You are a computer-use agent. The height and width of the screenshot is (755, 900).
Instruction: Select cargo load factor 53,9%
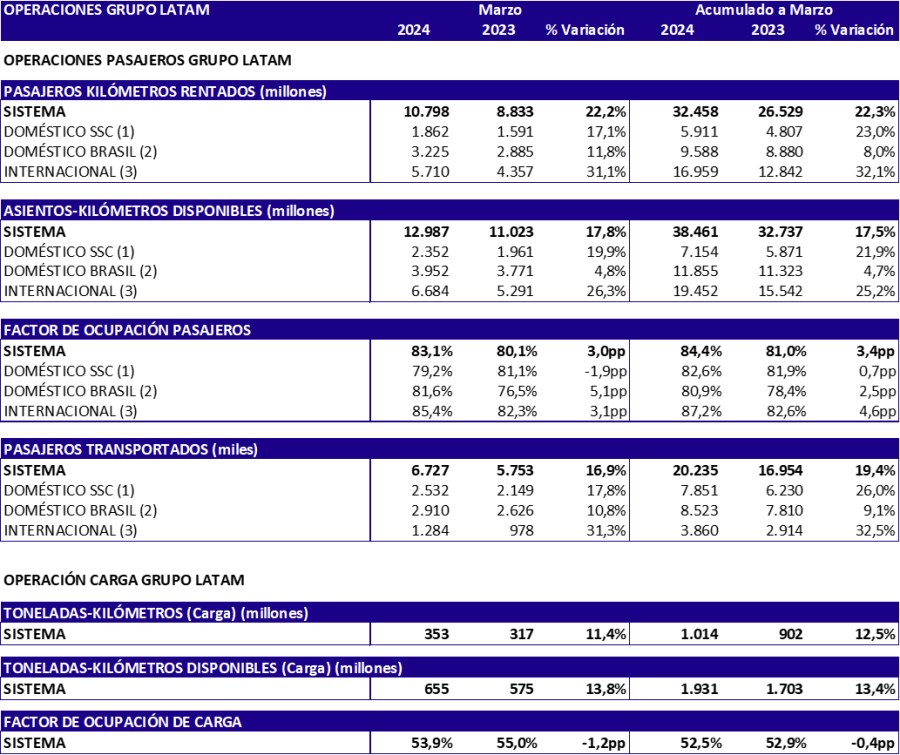432,742
